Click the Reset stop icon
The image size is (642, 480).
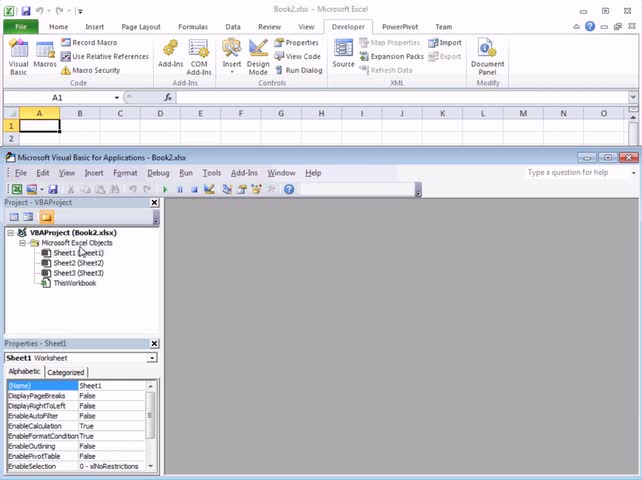click(x=194, y=189)
